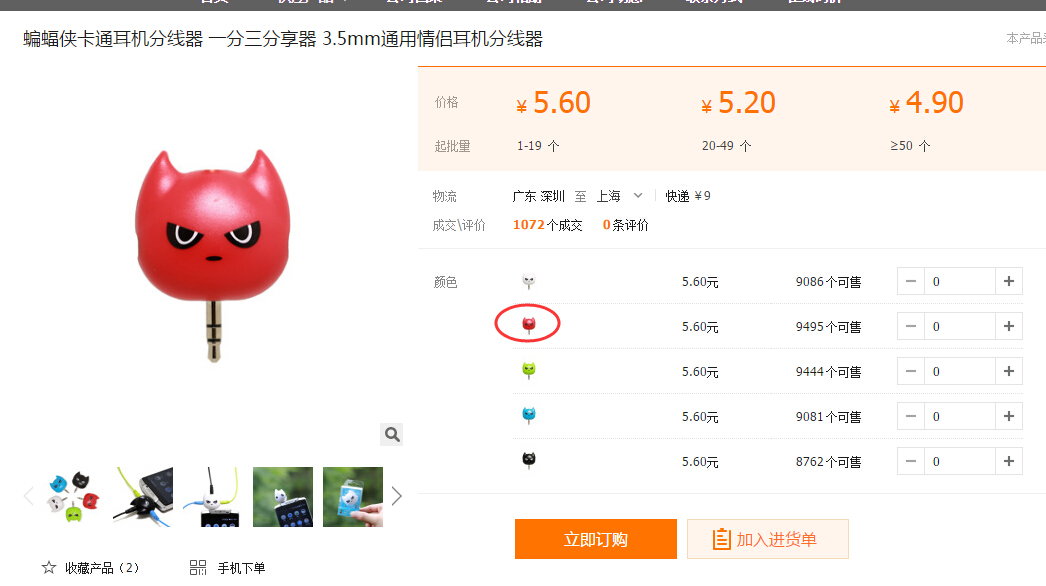This screenshot has width=1046, height=586.
Task: Increase quantity for the white color row
Action: (x=1009, y=282)
